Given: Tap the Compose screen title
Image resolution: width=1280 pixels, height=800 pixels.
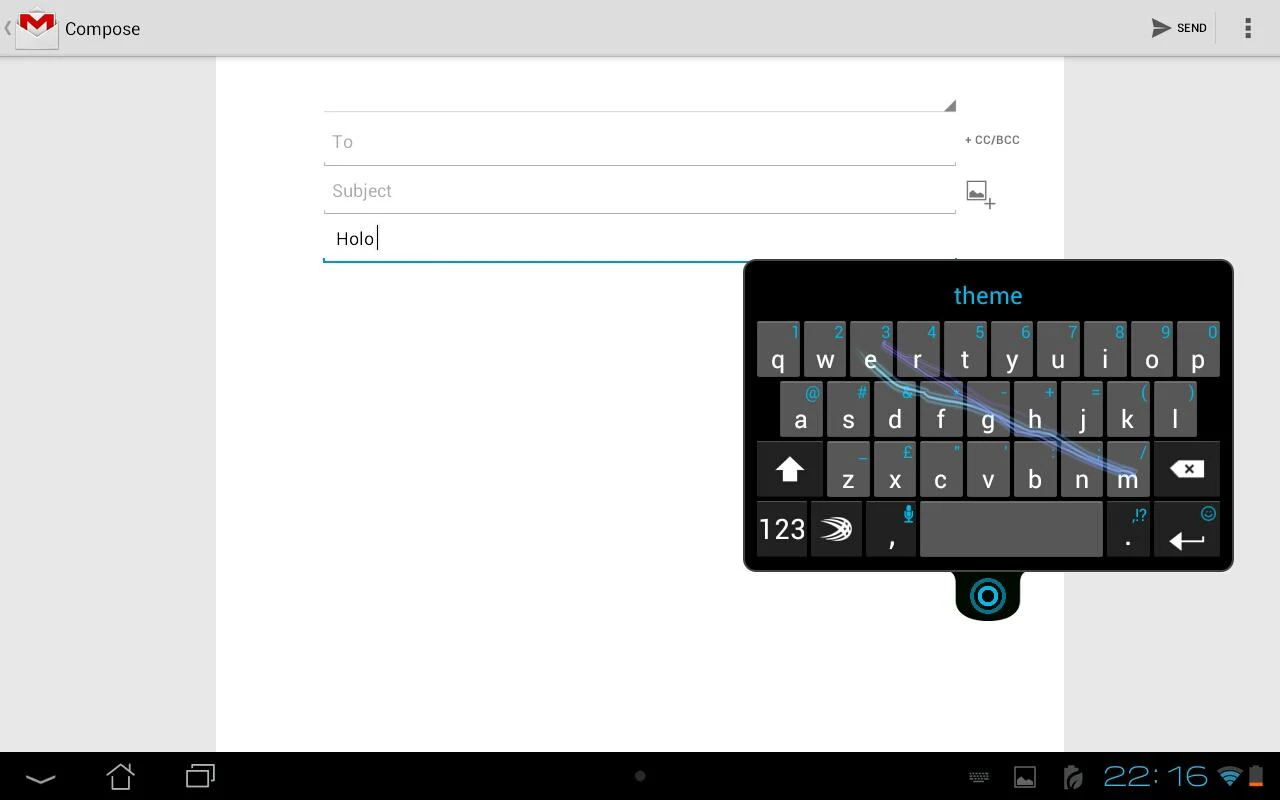Looking at the screenshot, I should click(x=102, y=28).
